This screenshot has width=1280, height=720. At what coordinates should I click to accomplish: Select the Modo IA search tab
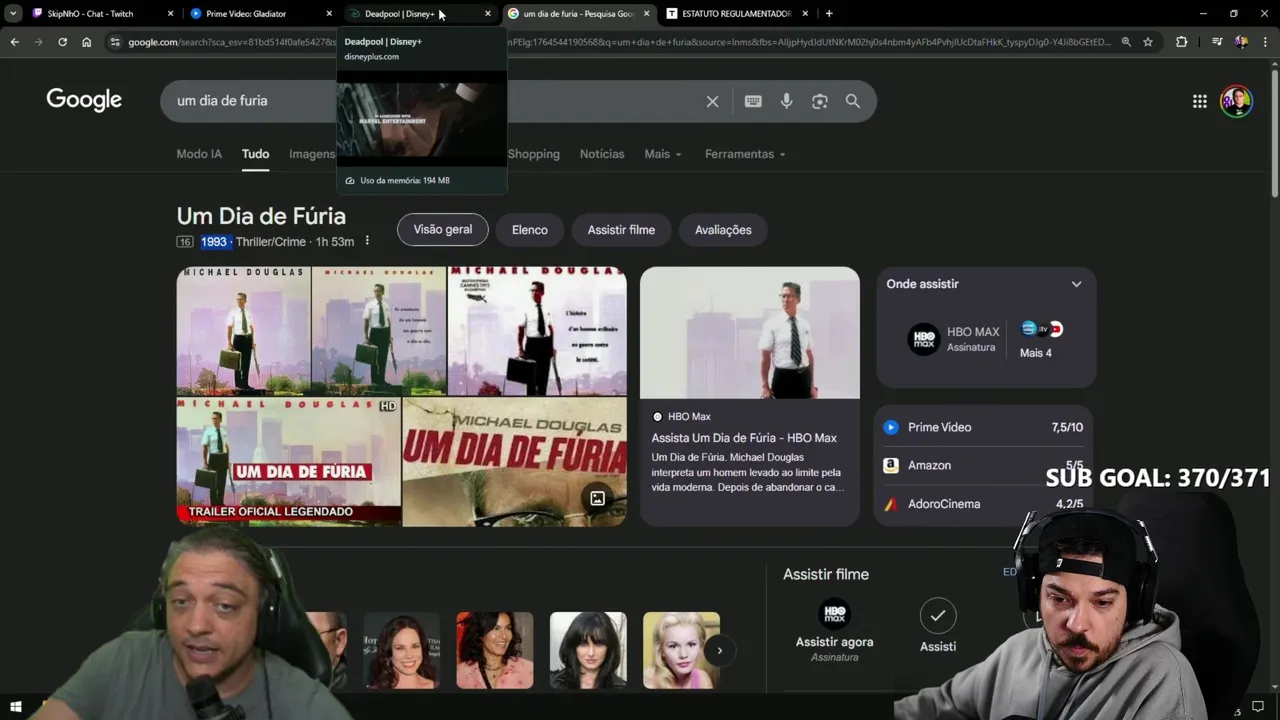pyautogui.click(x=199, y=154)
